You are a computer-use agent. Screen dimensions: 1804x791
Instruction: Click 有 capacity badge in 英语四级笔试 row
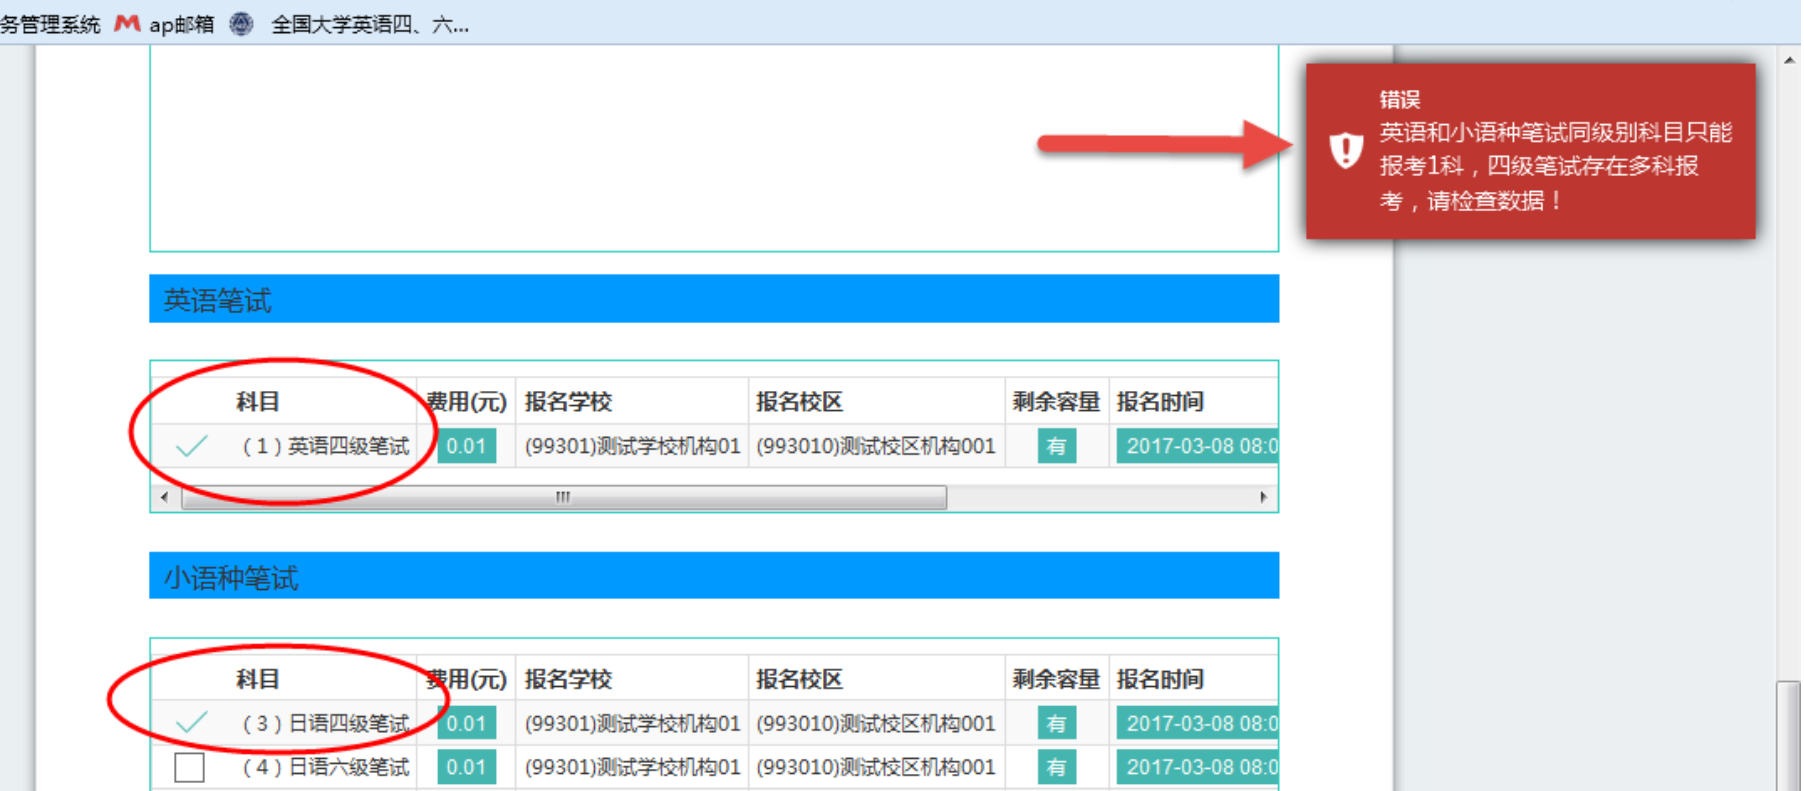(x=1056, y=446)
